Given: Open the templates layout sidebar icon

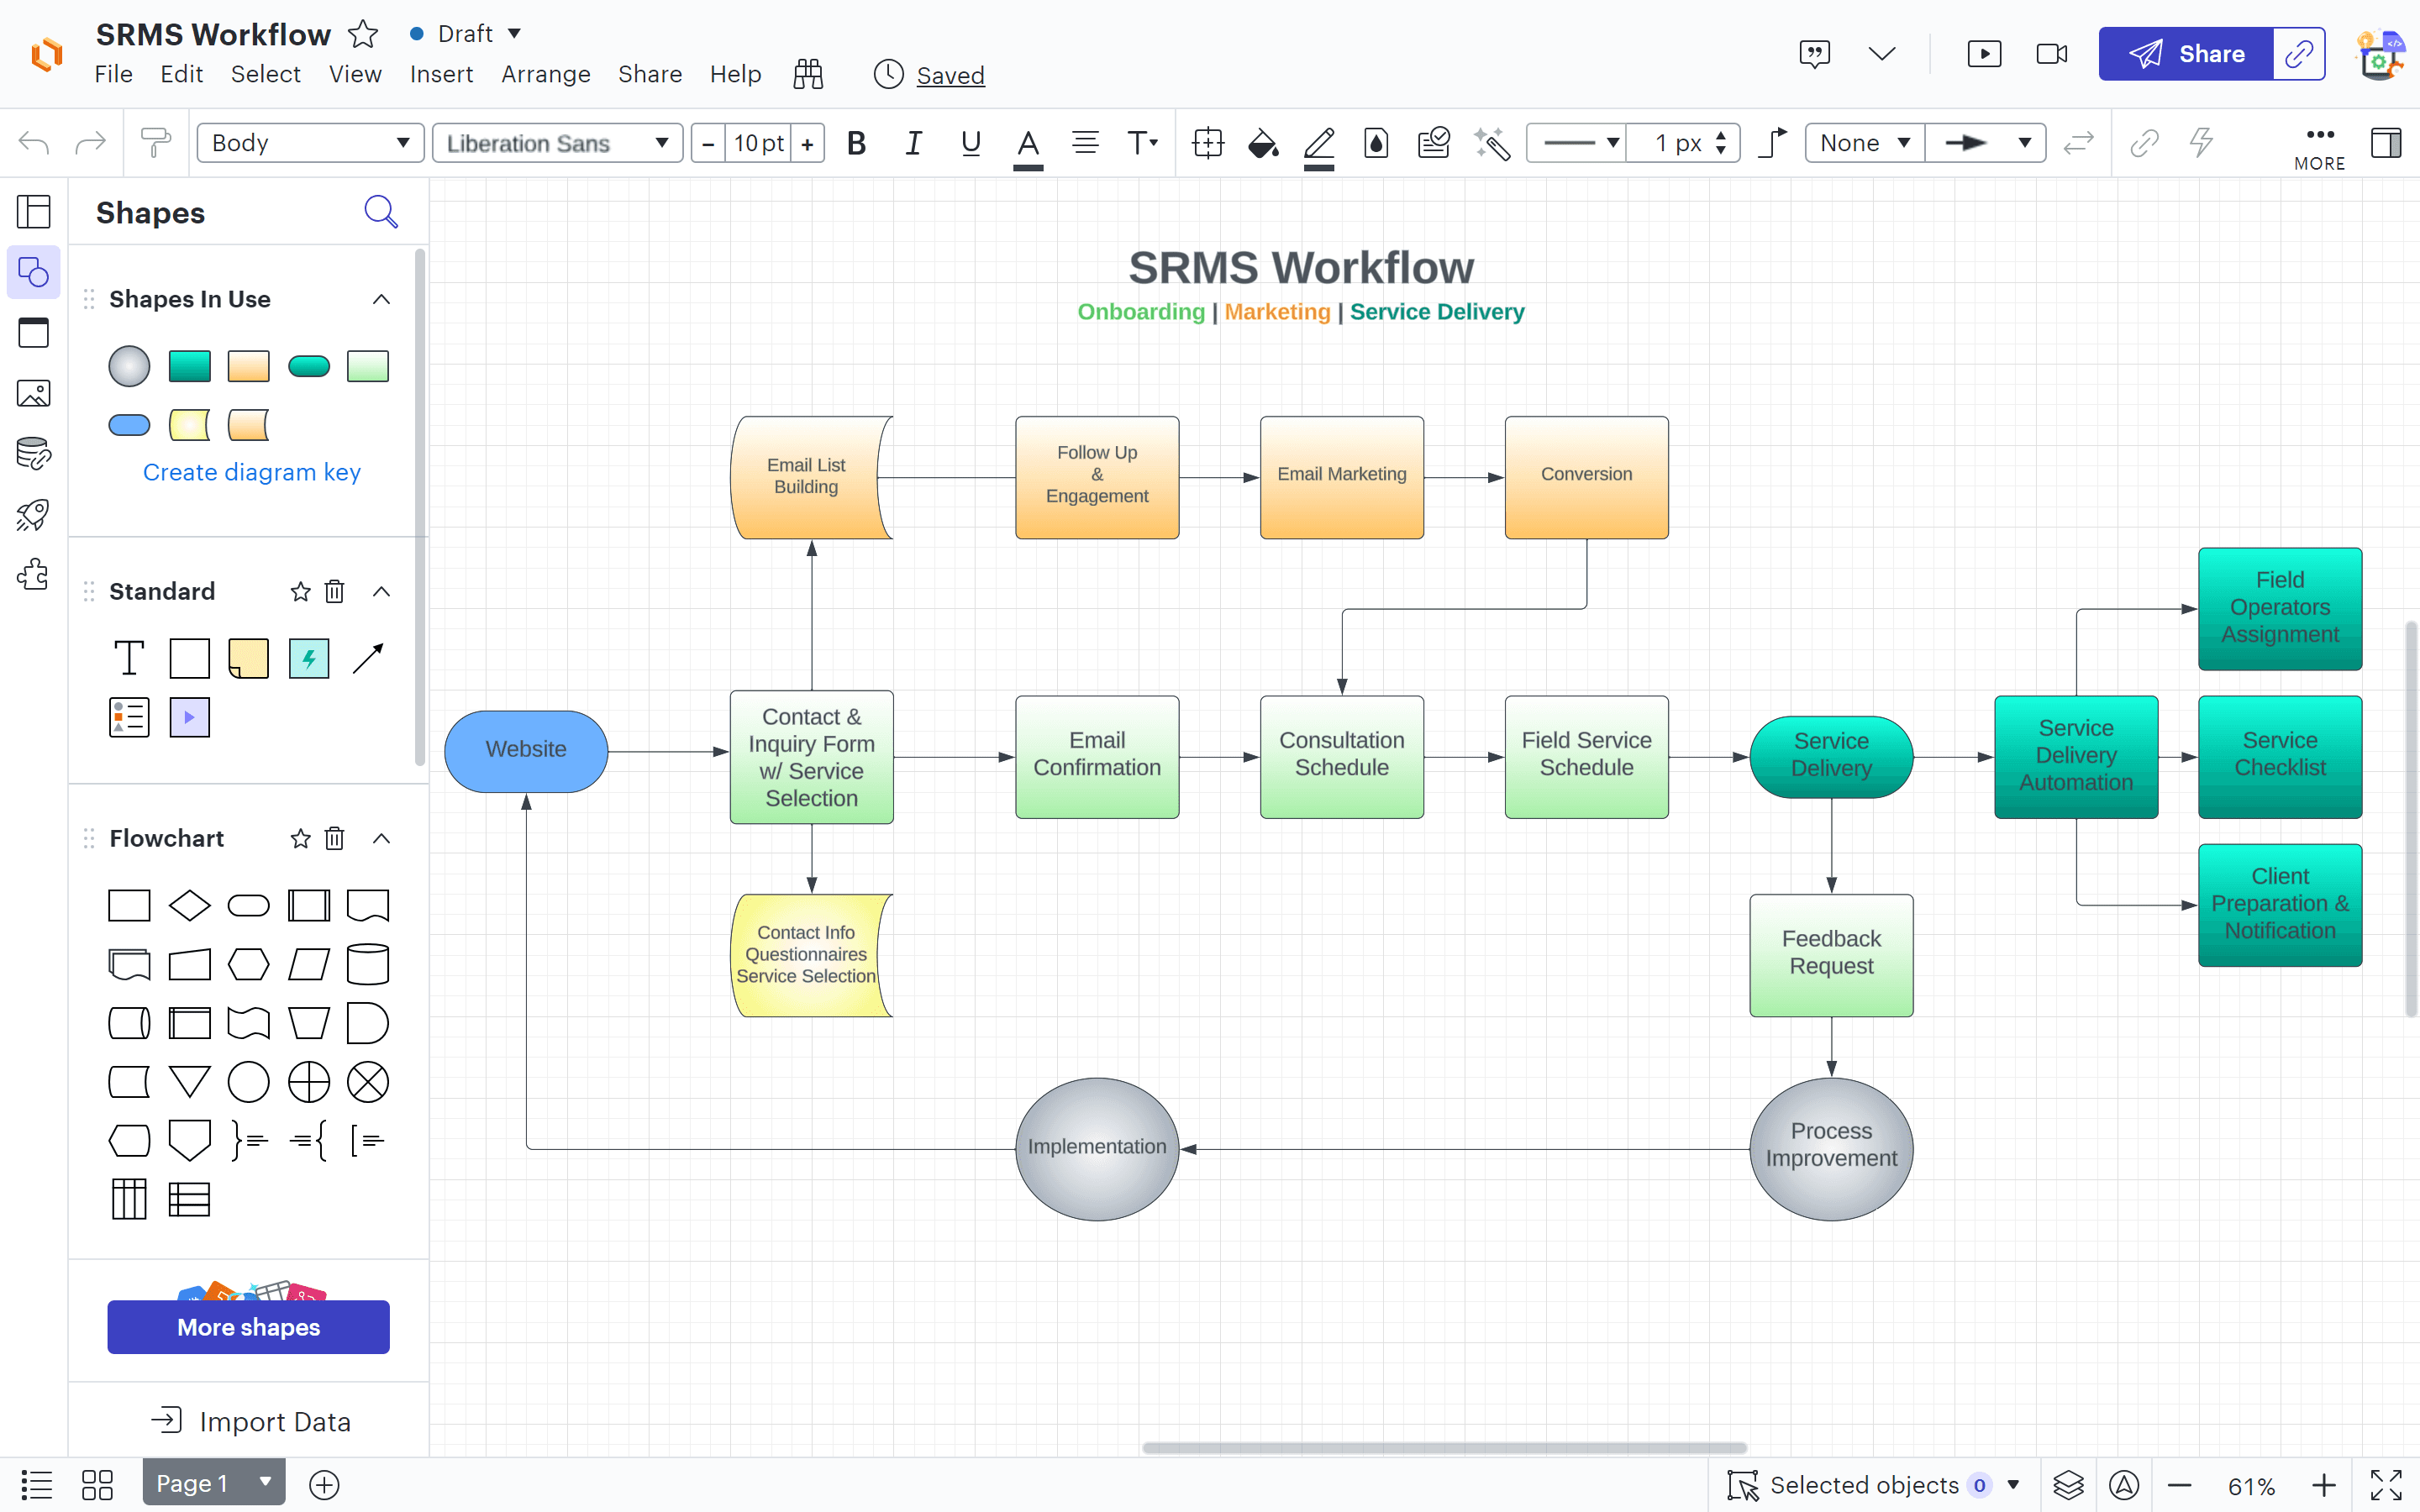Looking at the screenshot, I should (33, 211).
